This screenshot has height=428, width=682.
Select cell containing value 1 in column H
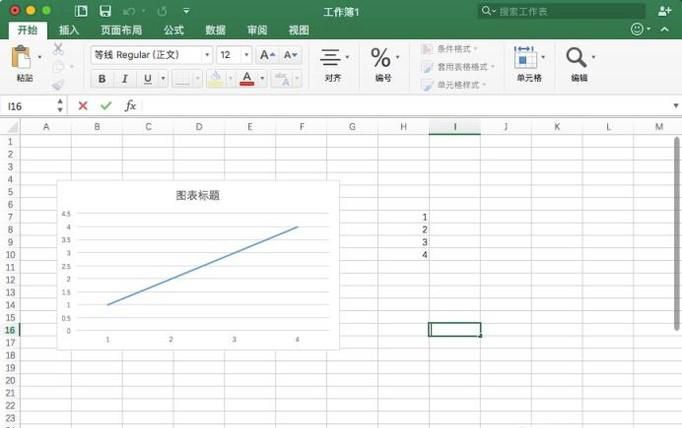404,217
